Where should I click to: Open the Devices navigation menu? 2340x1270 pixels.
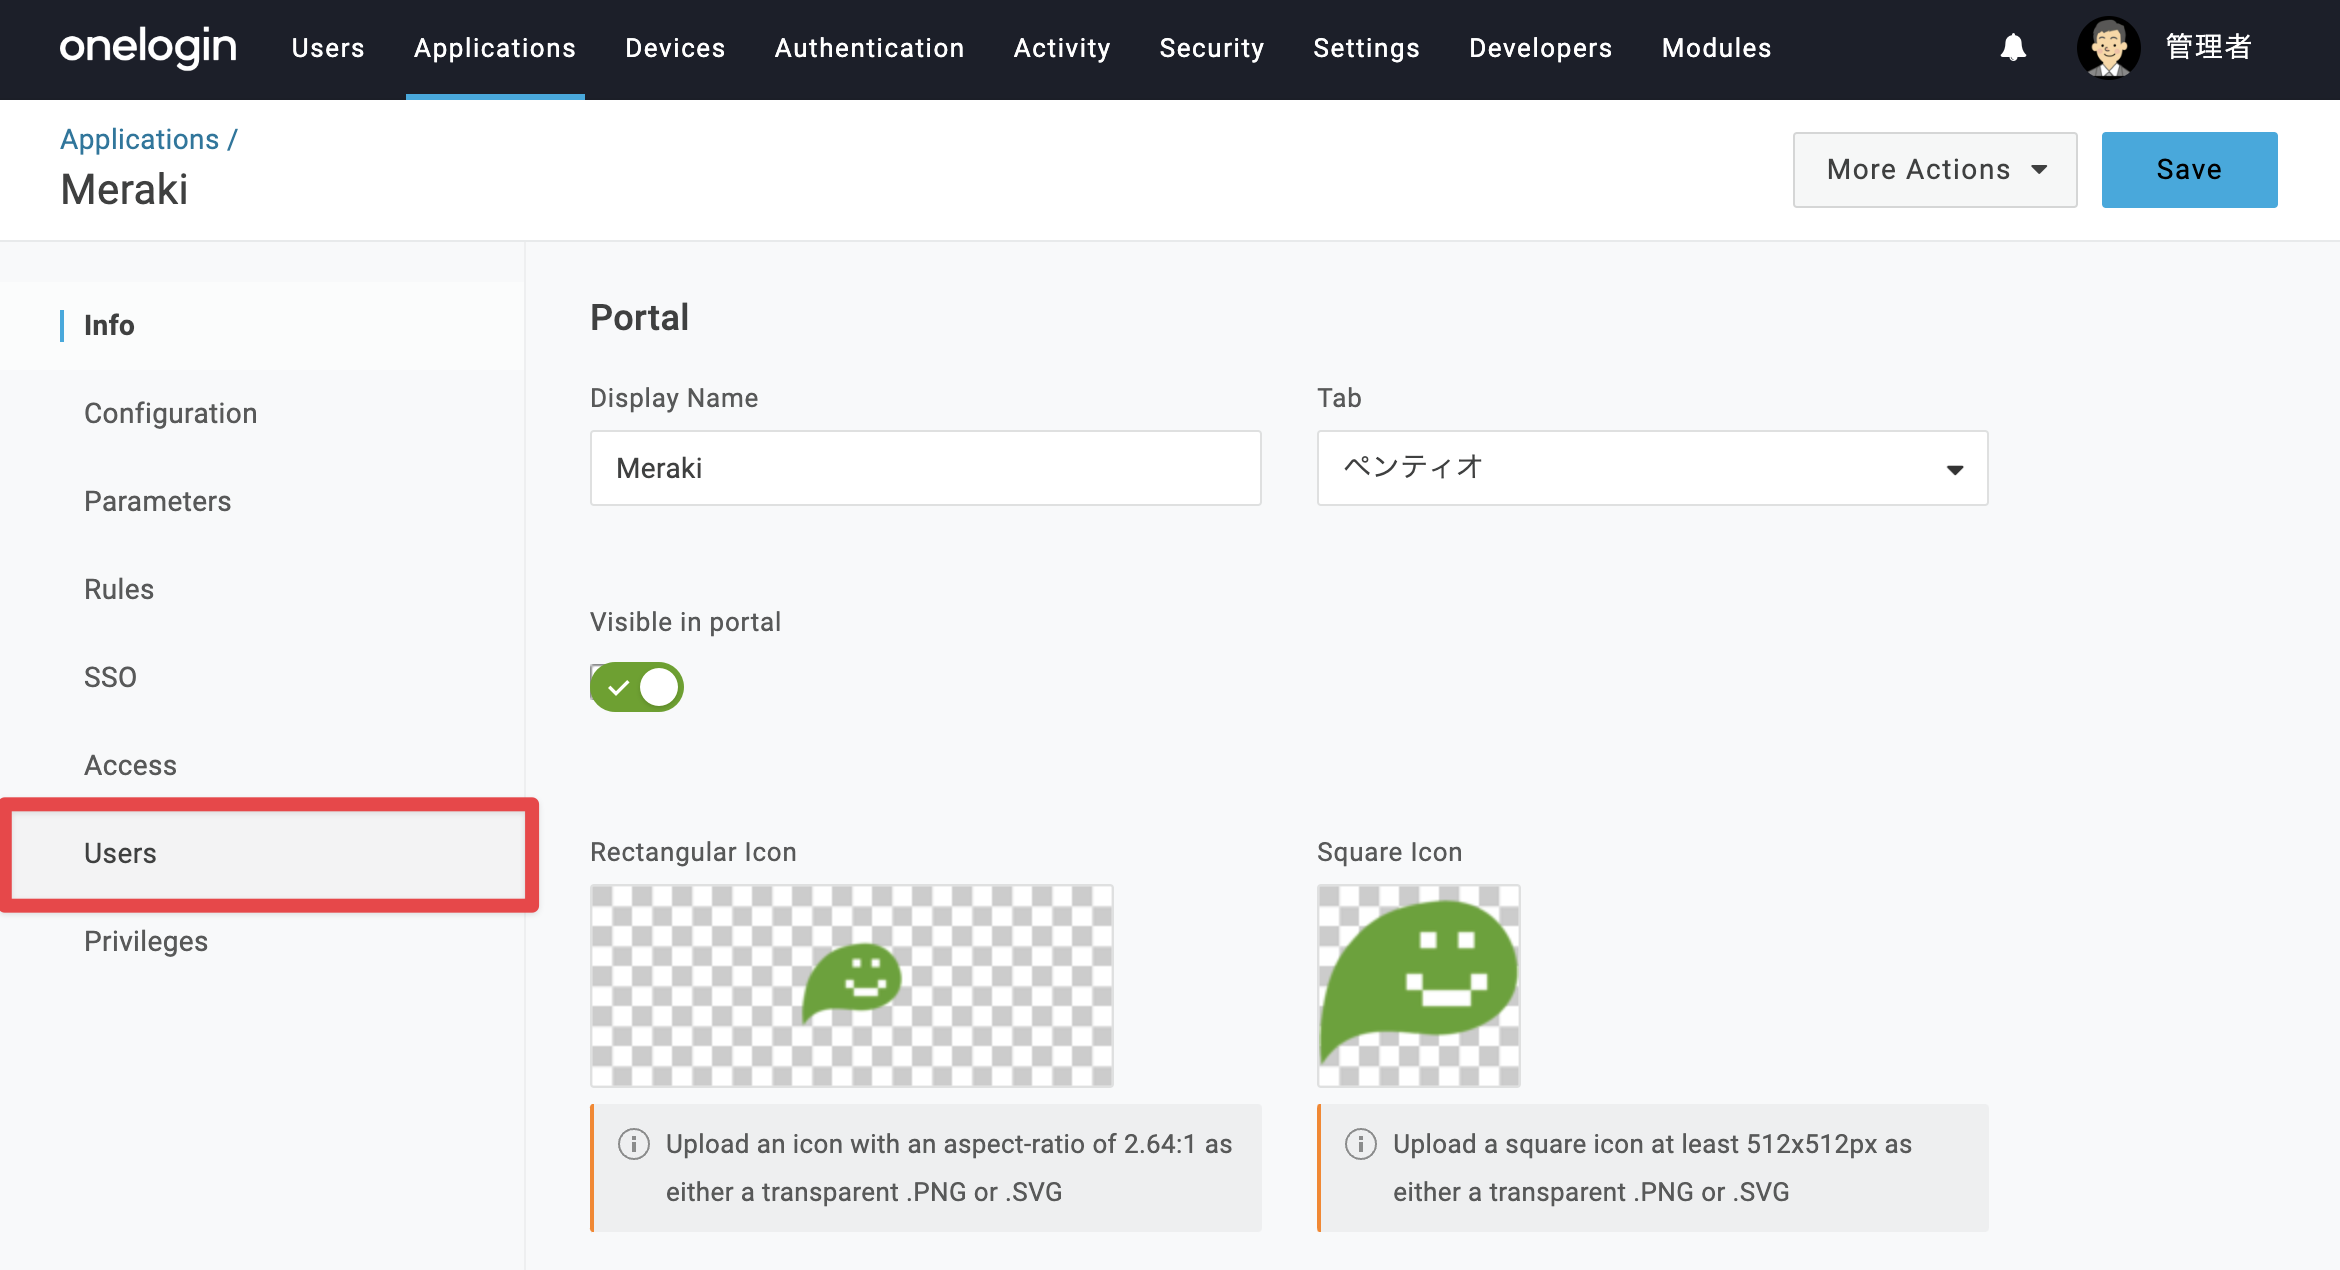[x=675, y=48]
